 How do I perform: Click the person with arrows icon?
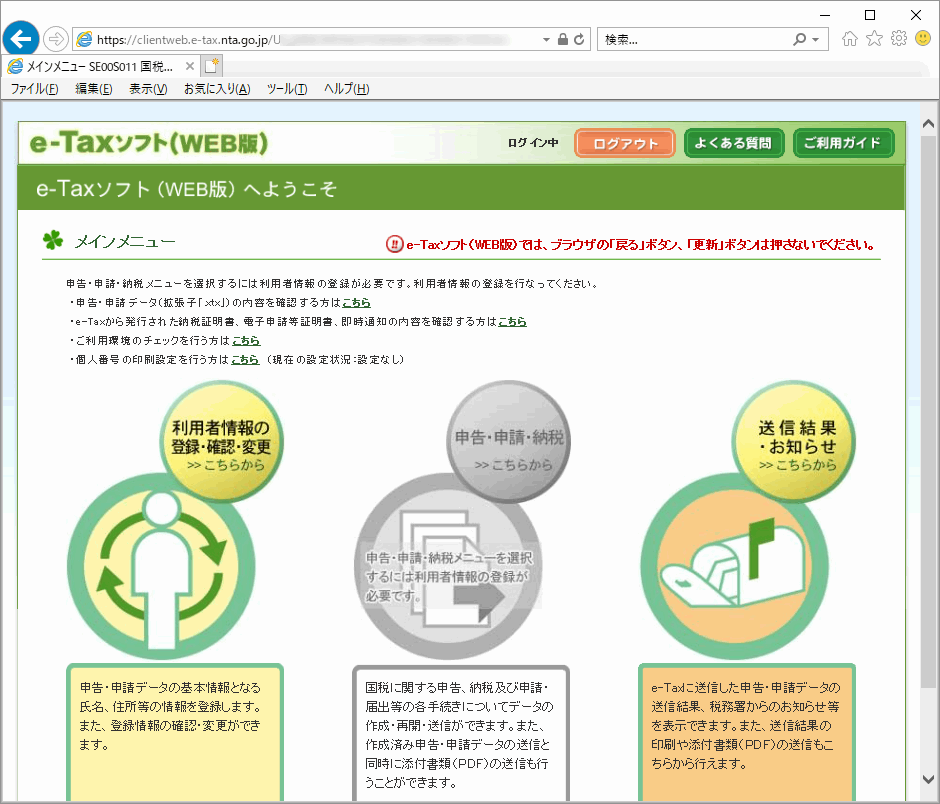161,567
